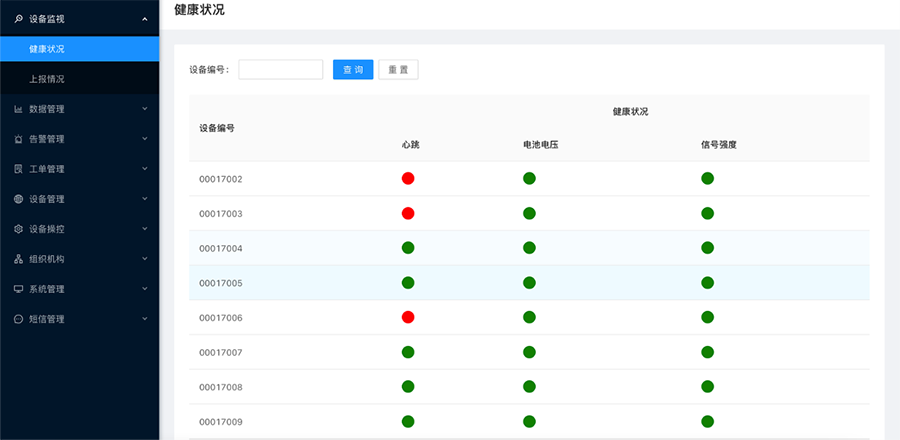Click the 信号强度 column header

point(719,145)
